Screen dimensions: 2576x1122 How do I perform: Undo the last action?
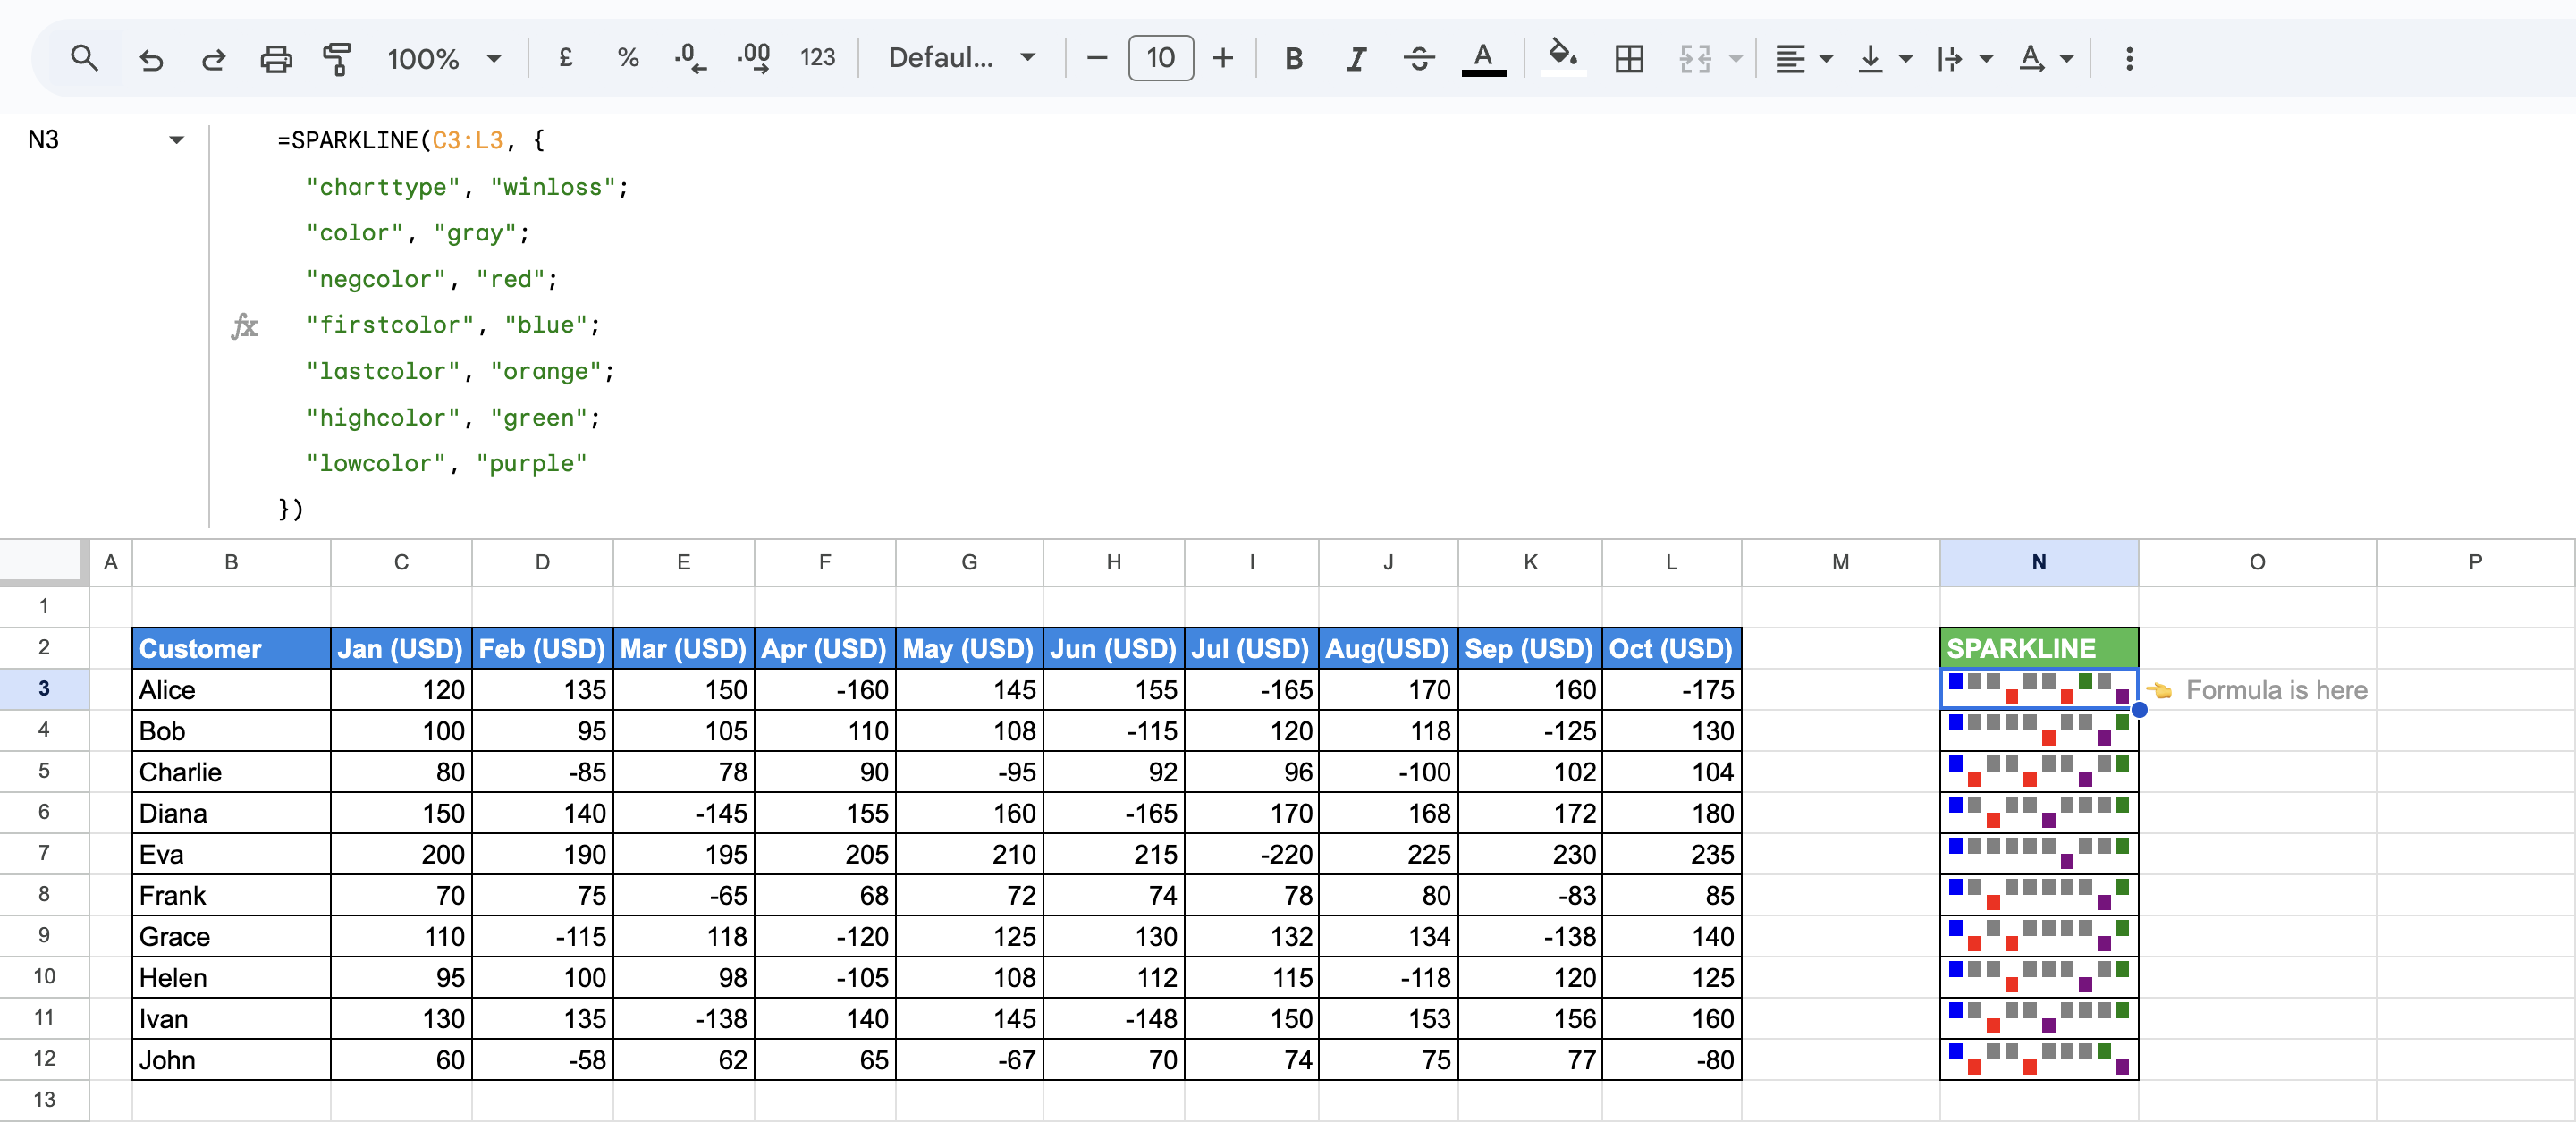[151, 58]
